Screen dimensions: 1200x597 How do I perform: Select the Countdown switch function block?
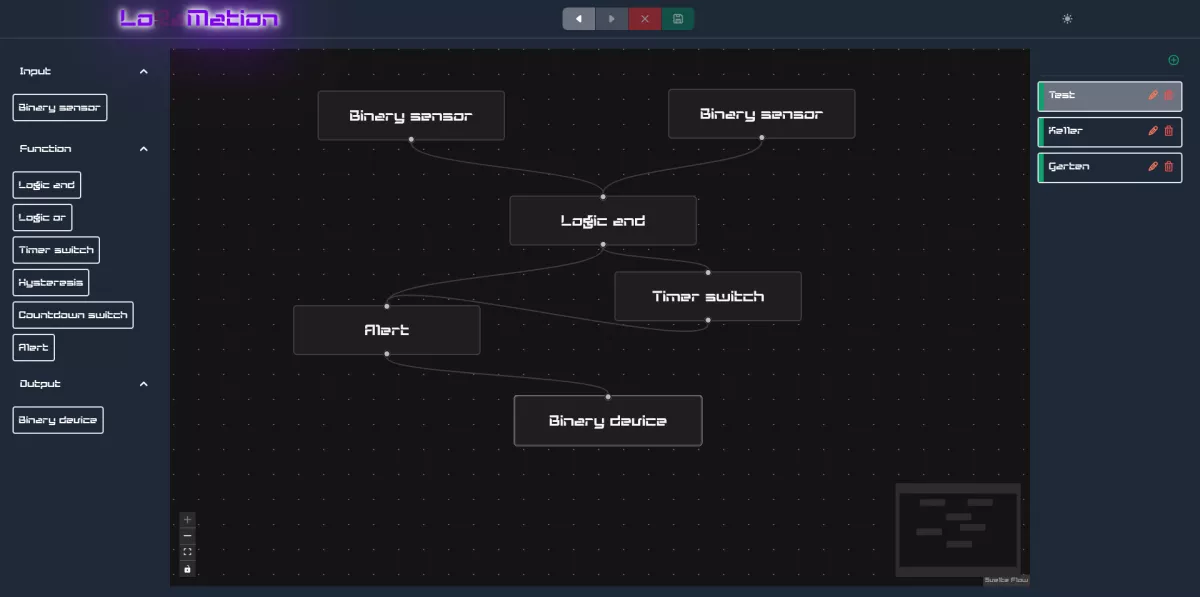point(73,314)
